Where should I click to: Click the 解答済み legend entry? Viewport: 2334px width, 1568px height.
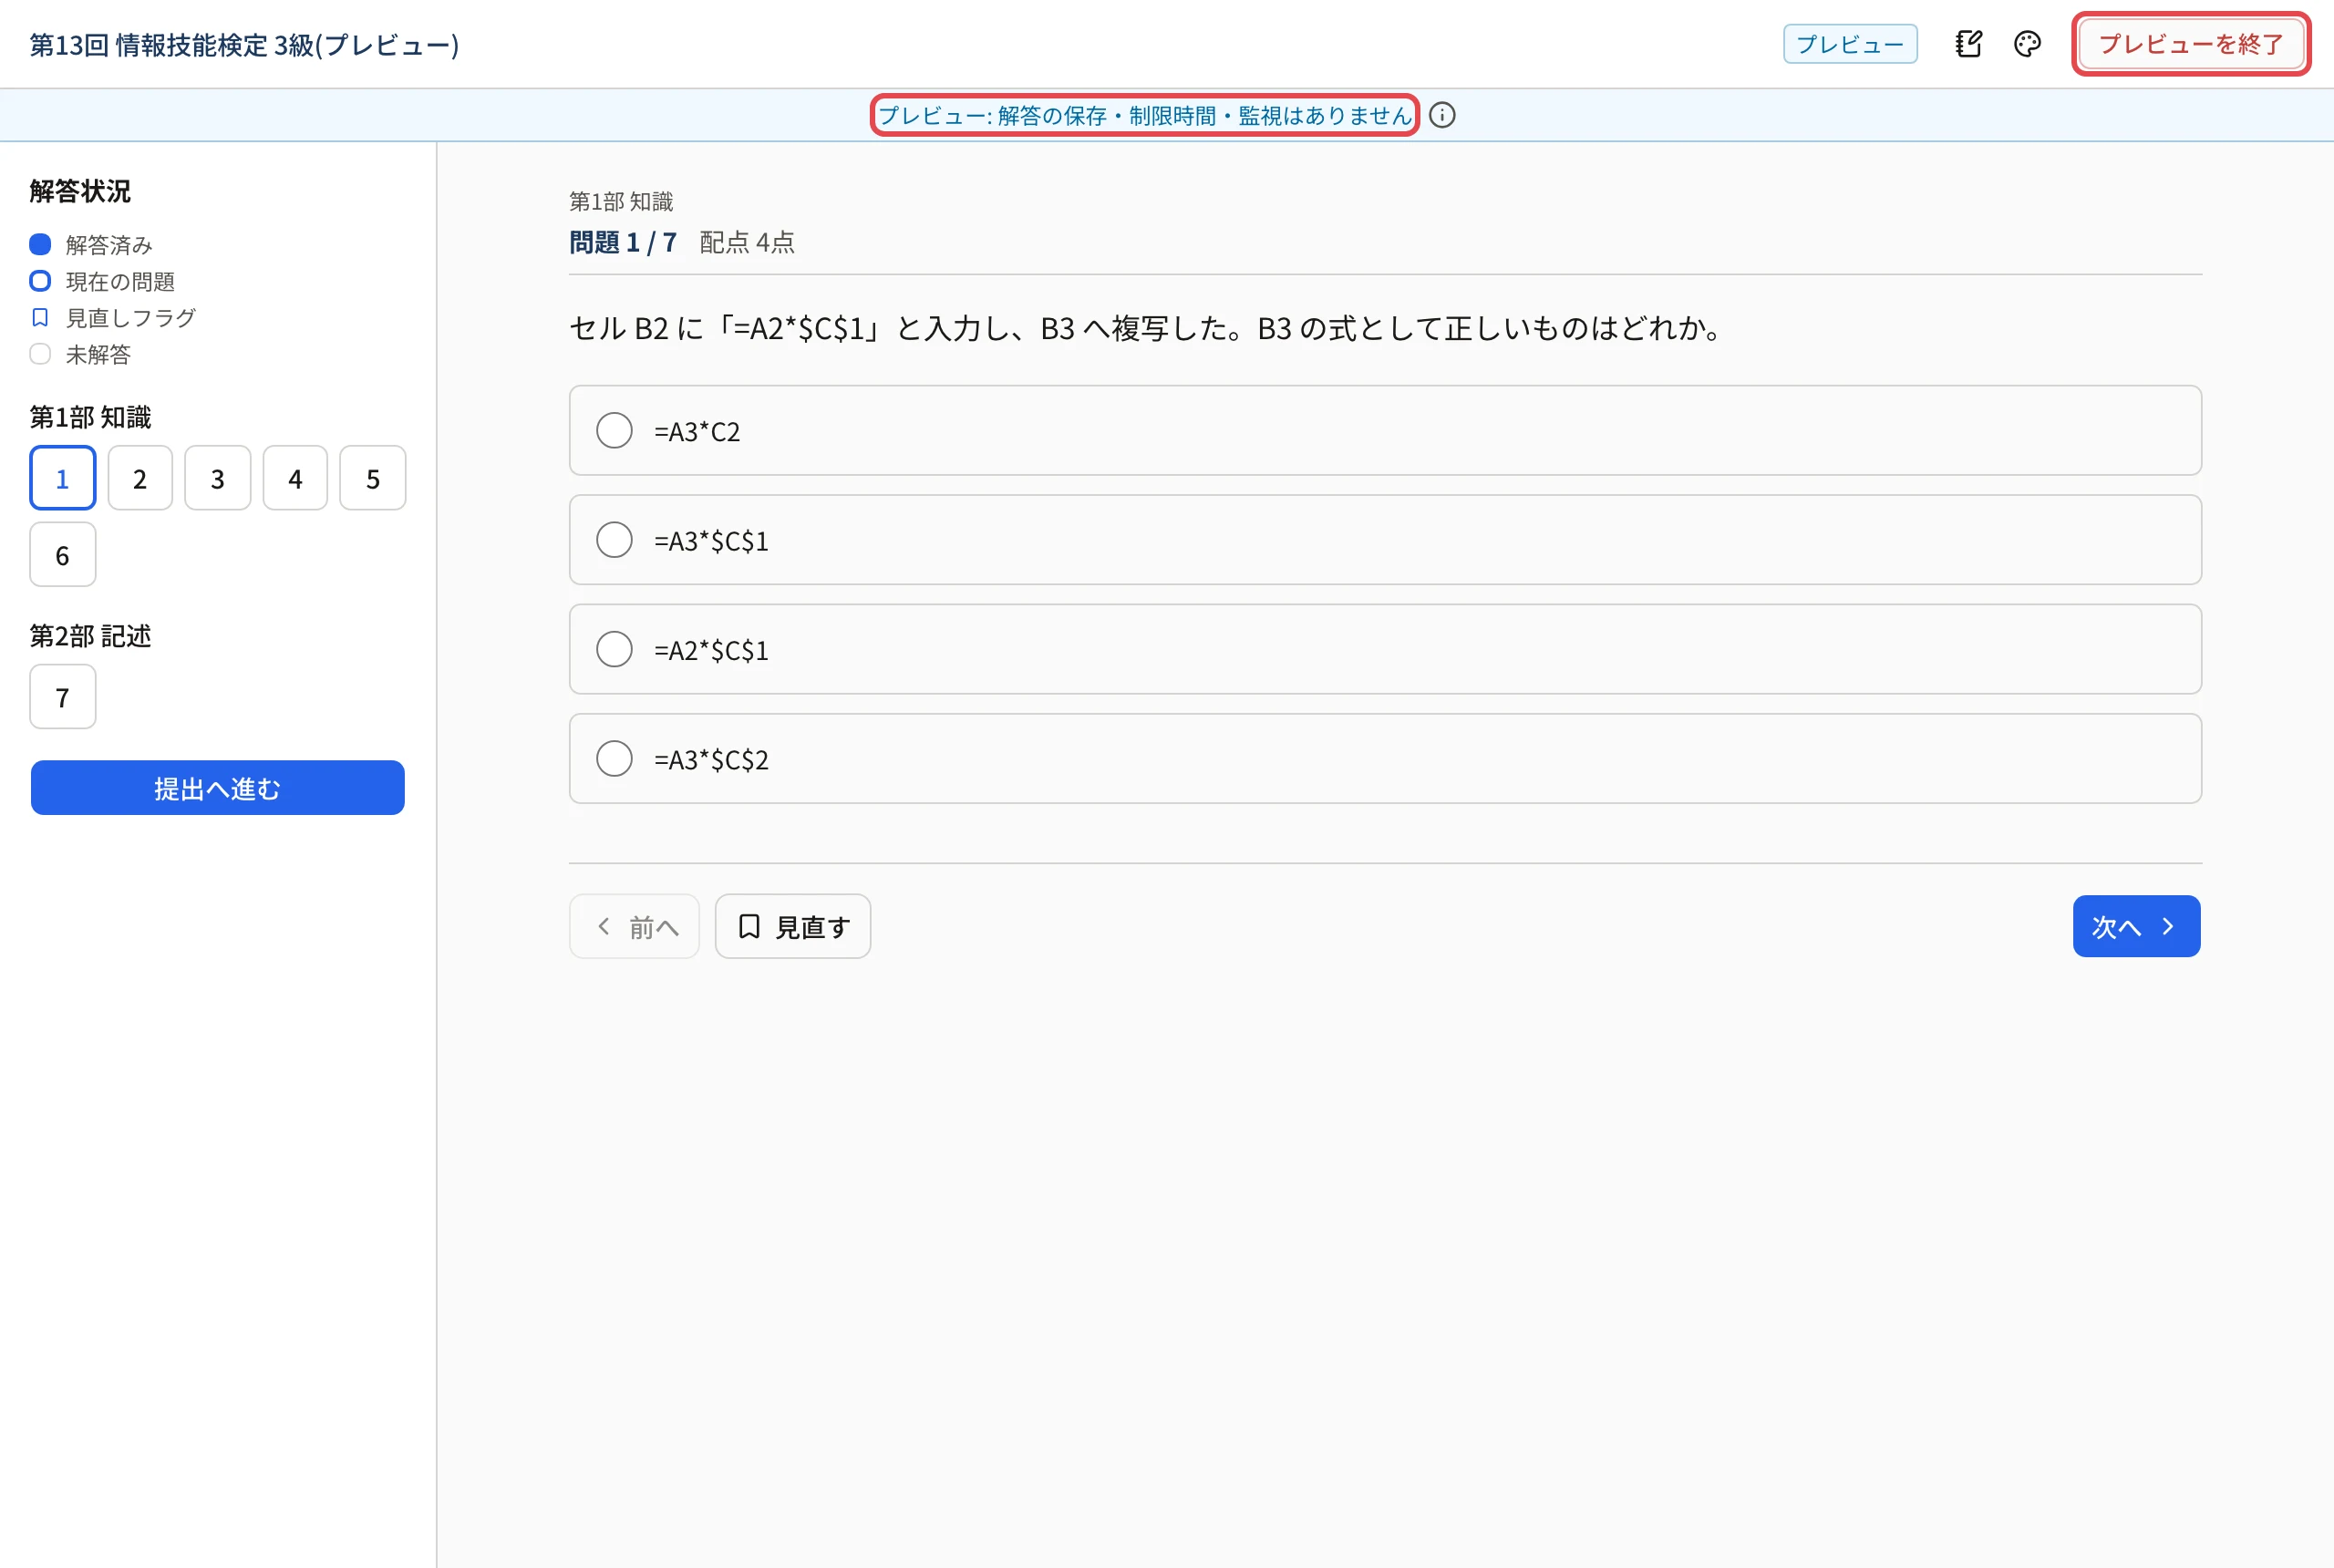[91, 245]
